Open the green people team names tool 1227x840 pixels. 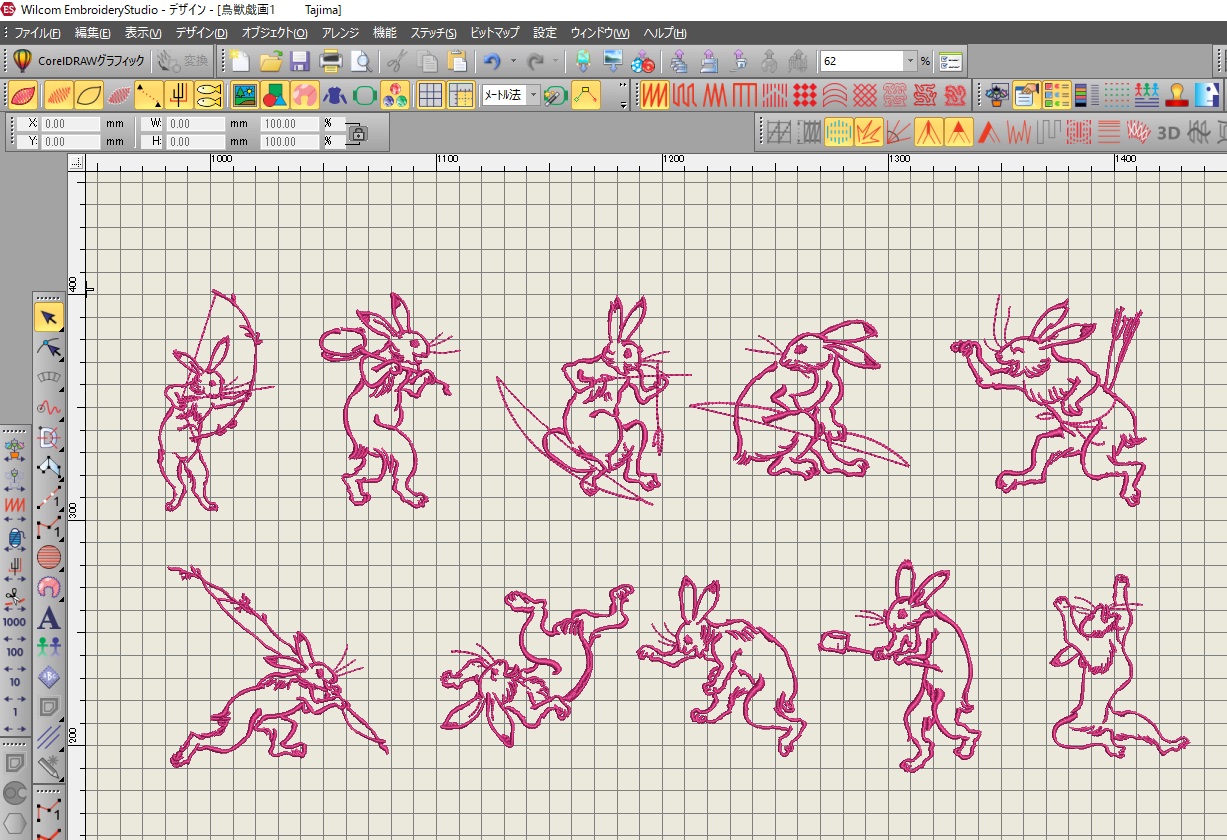(48, 647)
